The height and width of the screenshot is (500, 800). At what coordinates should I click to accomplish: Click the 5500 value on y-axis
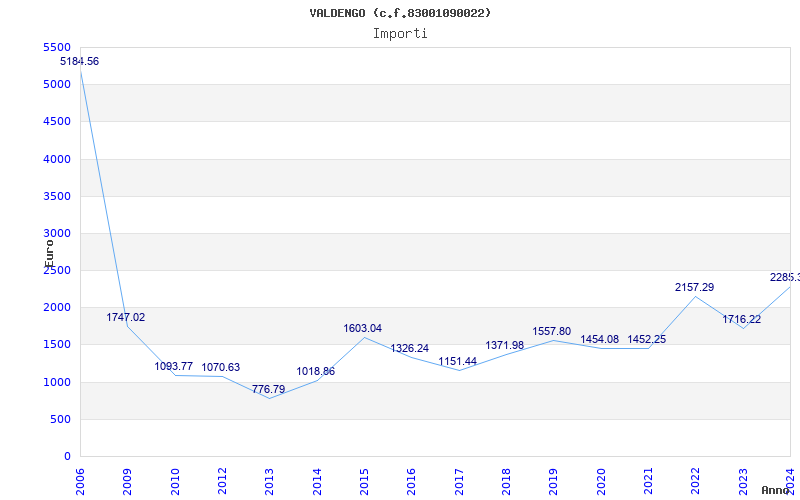click(57, 47)
